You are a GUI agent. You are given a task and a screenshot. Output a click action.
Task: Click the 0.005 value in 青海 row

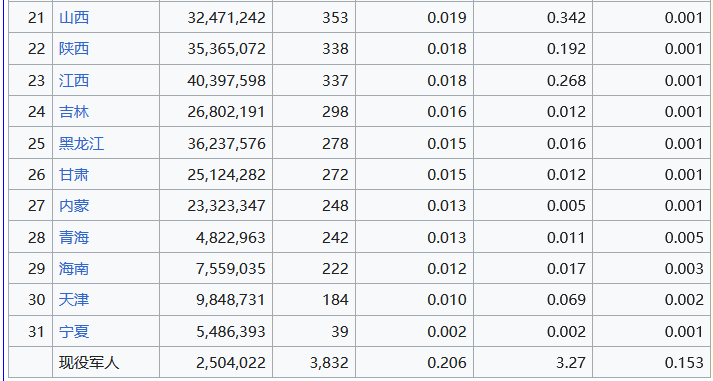tap(684, 237)
